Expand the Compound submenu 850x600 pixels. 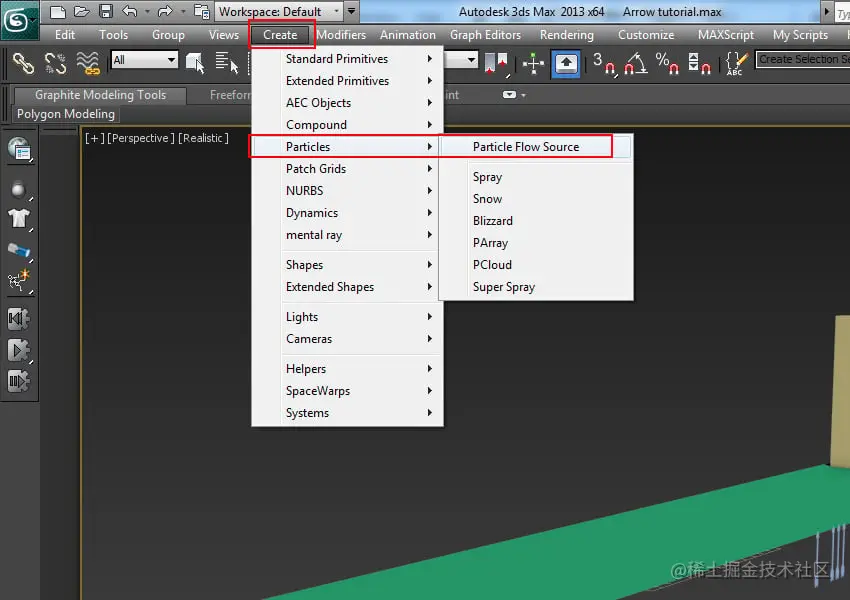(x=347, y=125)
